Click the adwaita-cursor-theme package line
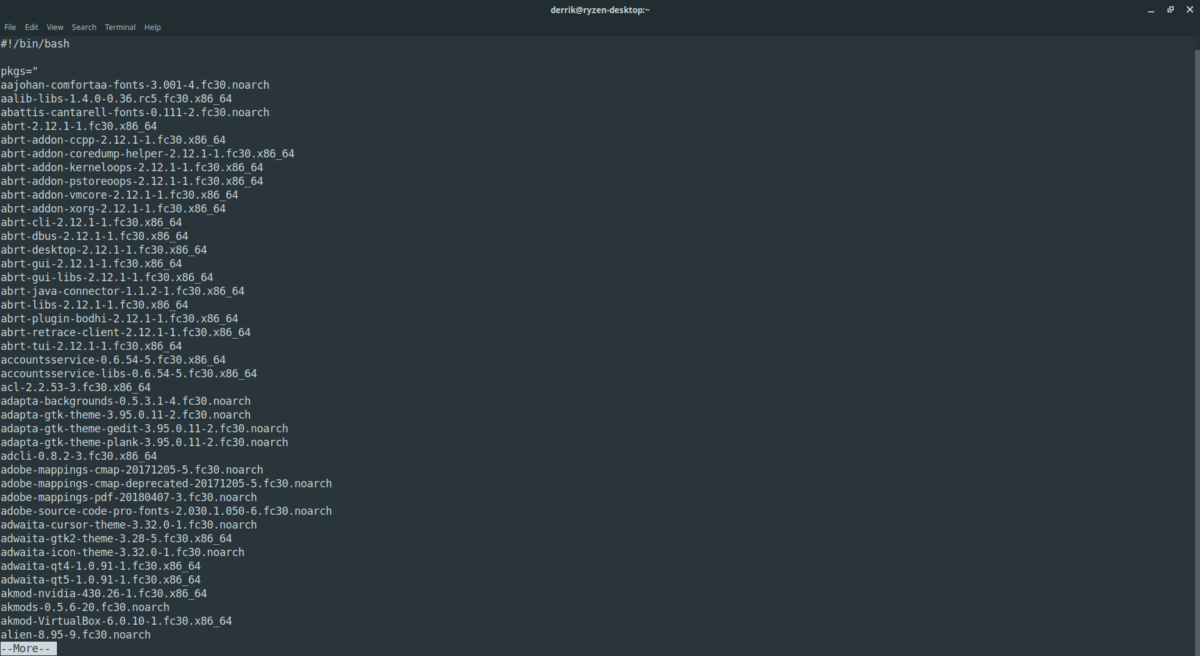The image size is (1200, 656). 129,524
